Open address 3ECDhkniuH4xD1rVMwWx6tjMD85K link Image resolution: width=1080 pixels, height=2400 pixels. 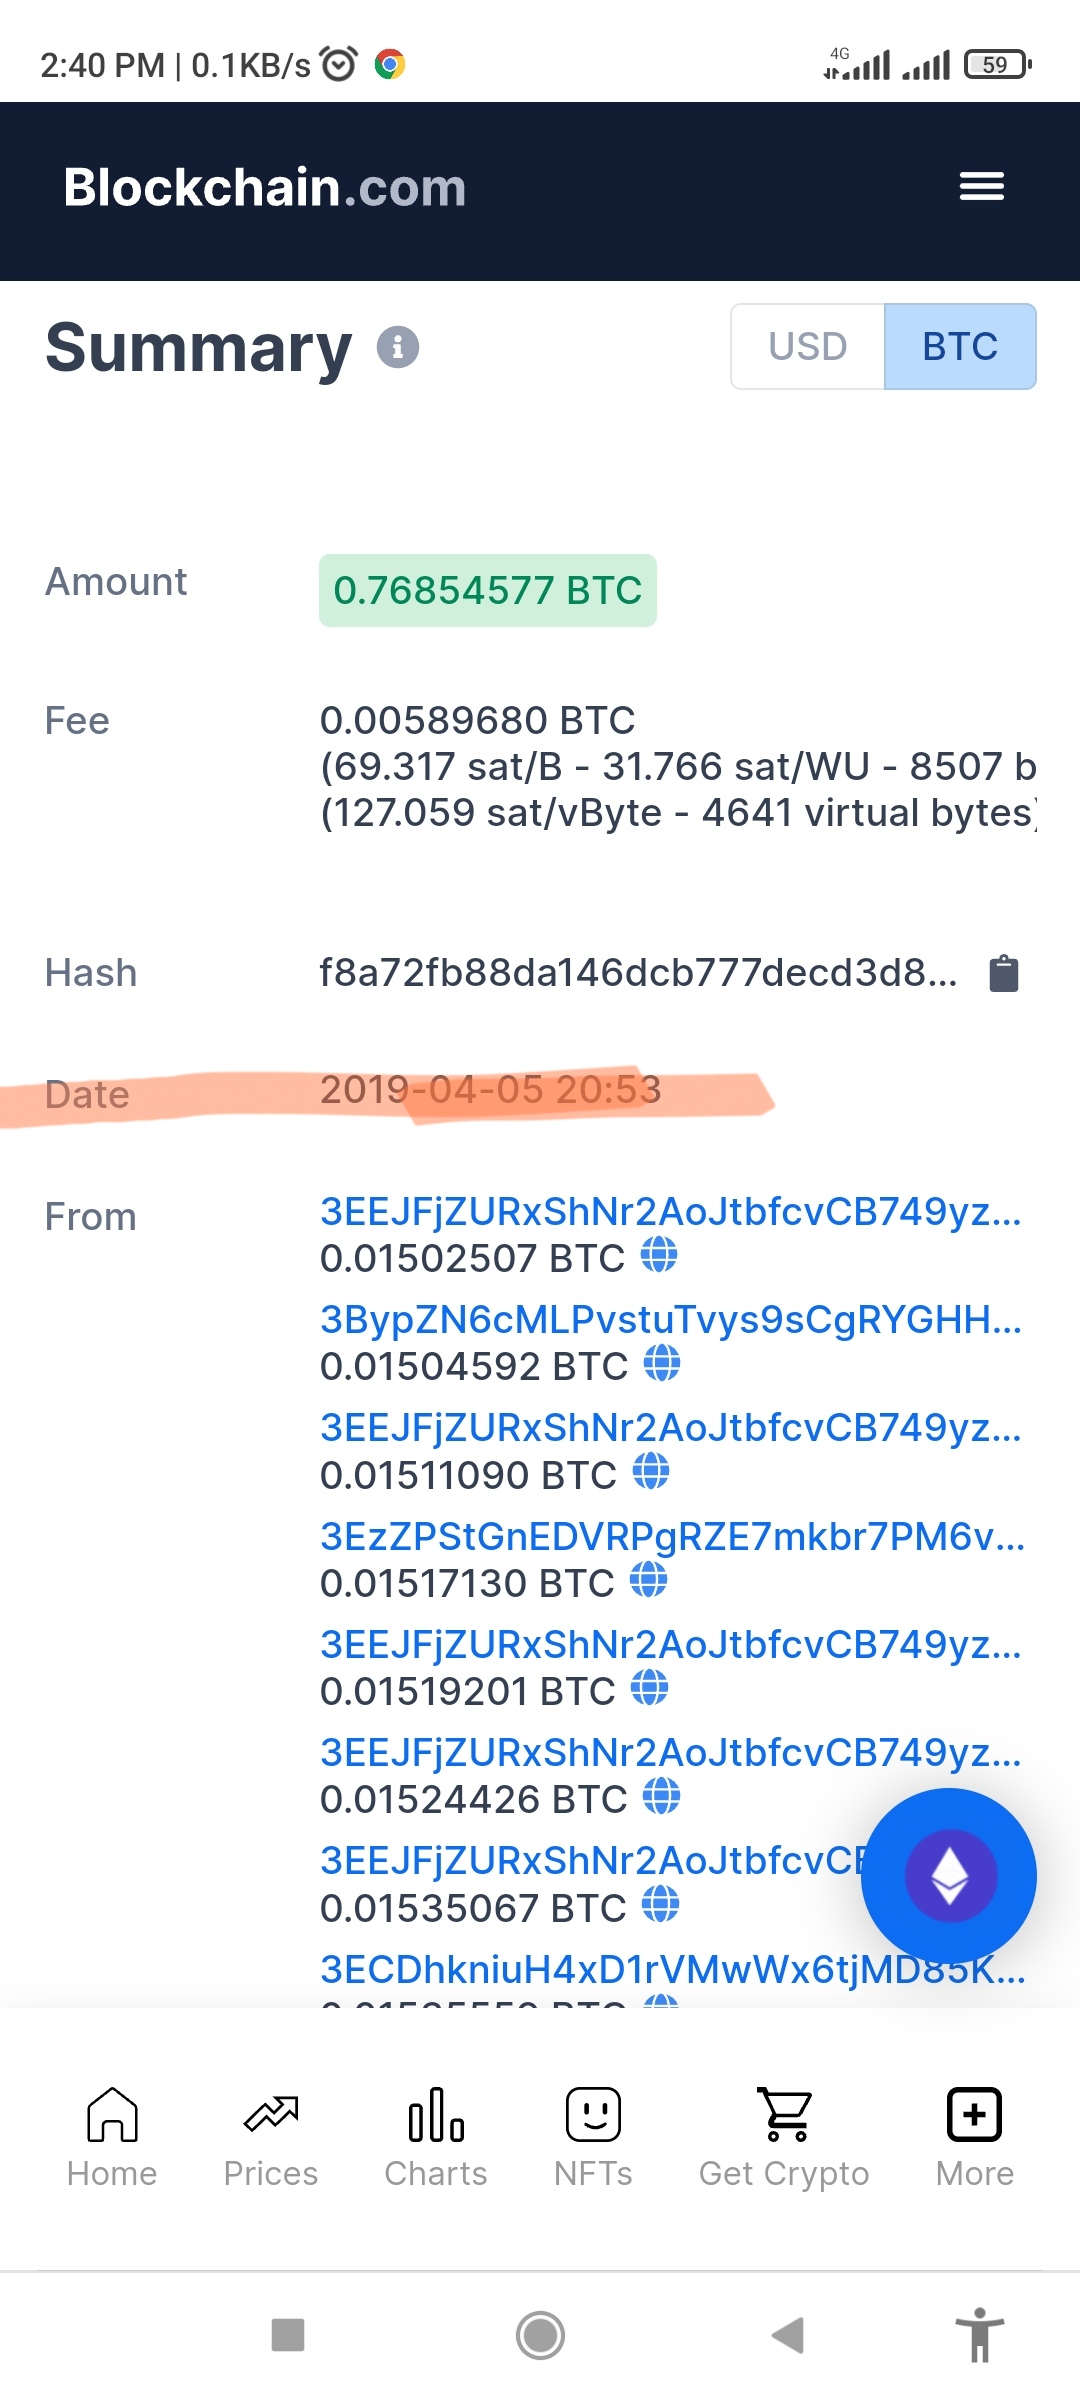tap(672, 1970)
